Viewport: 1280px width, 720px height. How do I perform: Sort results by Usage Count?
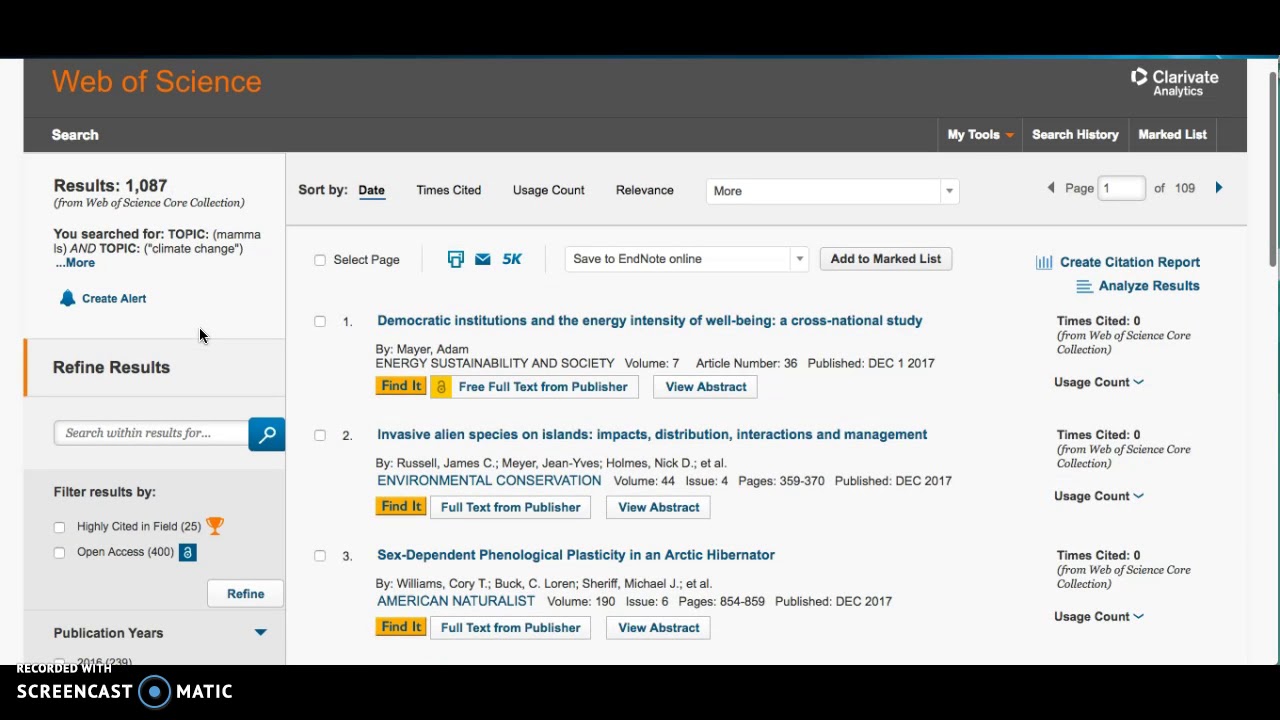click(548, 190)
